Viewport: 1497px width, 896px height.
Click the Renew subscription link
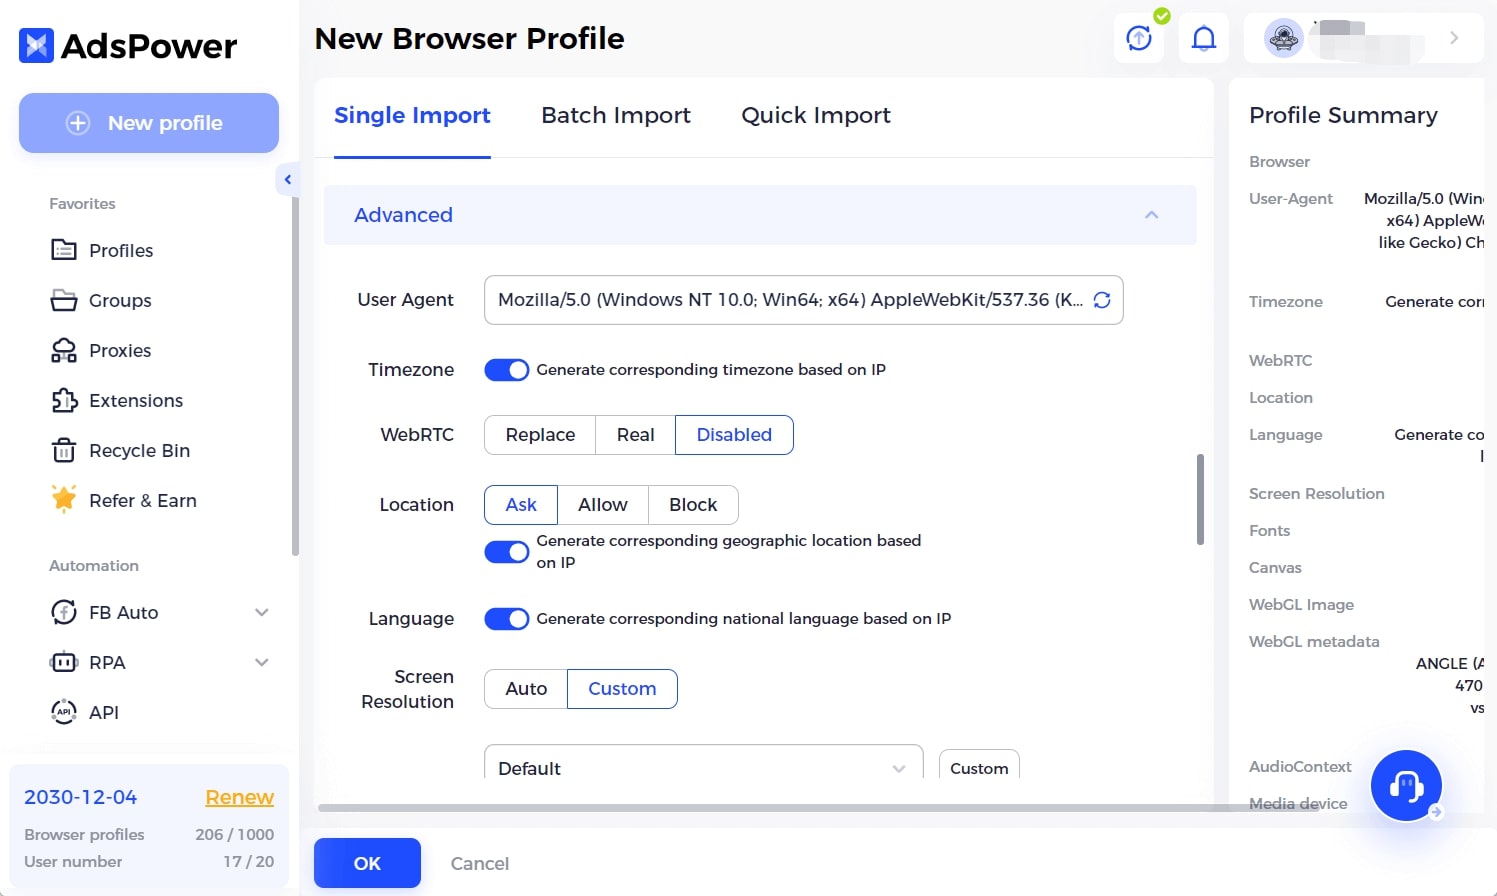tap(239, 797)
